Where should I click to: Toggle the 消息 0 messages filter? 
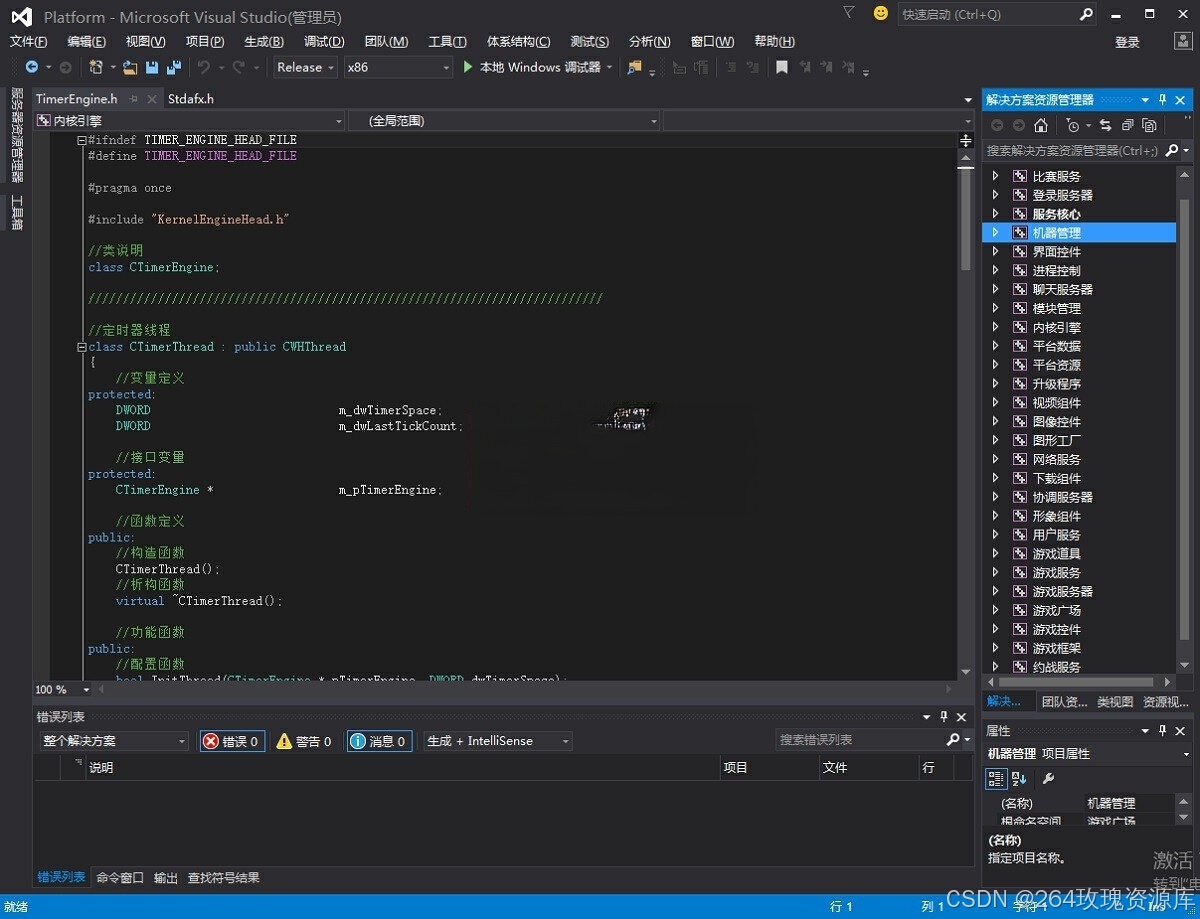pos(379,741)
